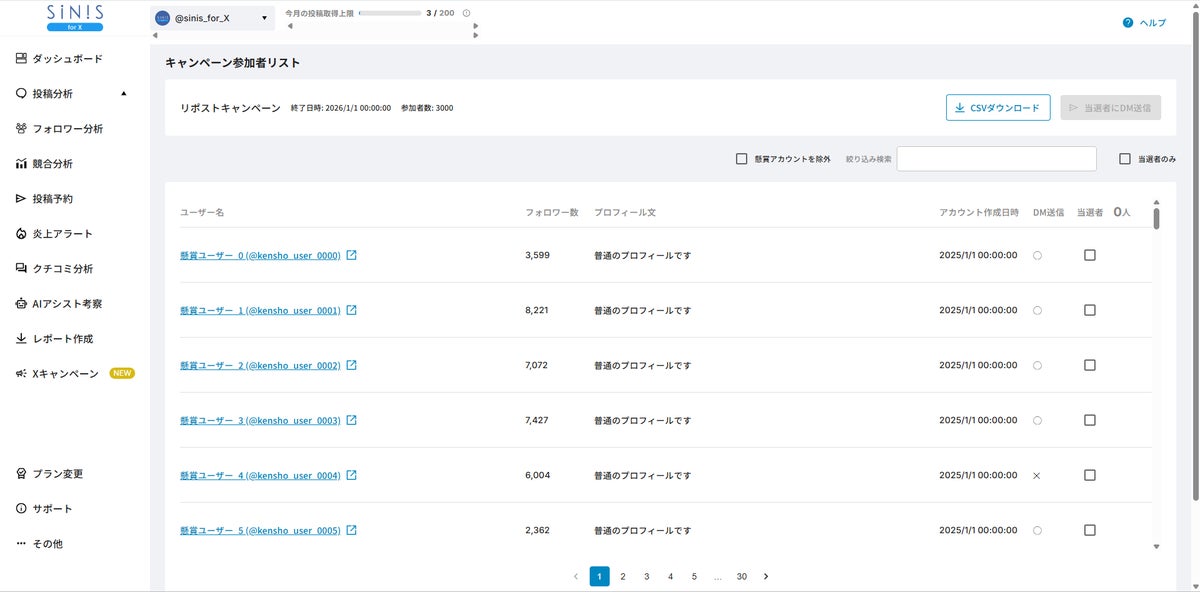Enable 懸賞アカウントを除外 checkbox
This screenshot has width=1200, height=592.
(742, 159)
